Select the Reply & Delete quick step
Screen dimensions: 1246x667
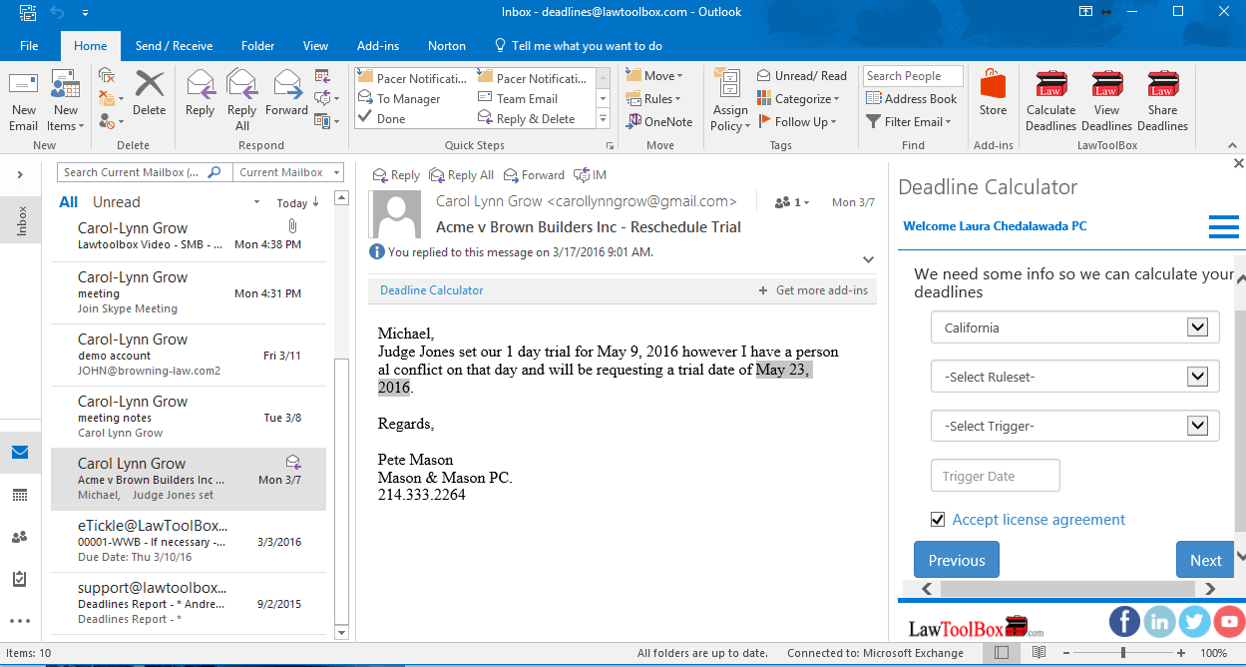(x=527, y=119)
